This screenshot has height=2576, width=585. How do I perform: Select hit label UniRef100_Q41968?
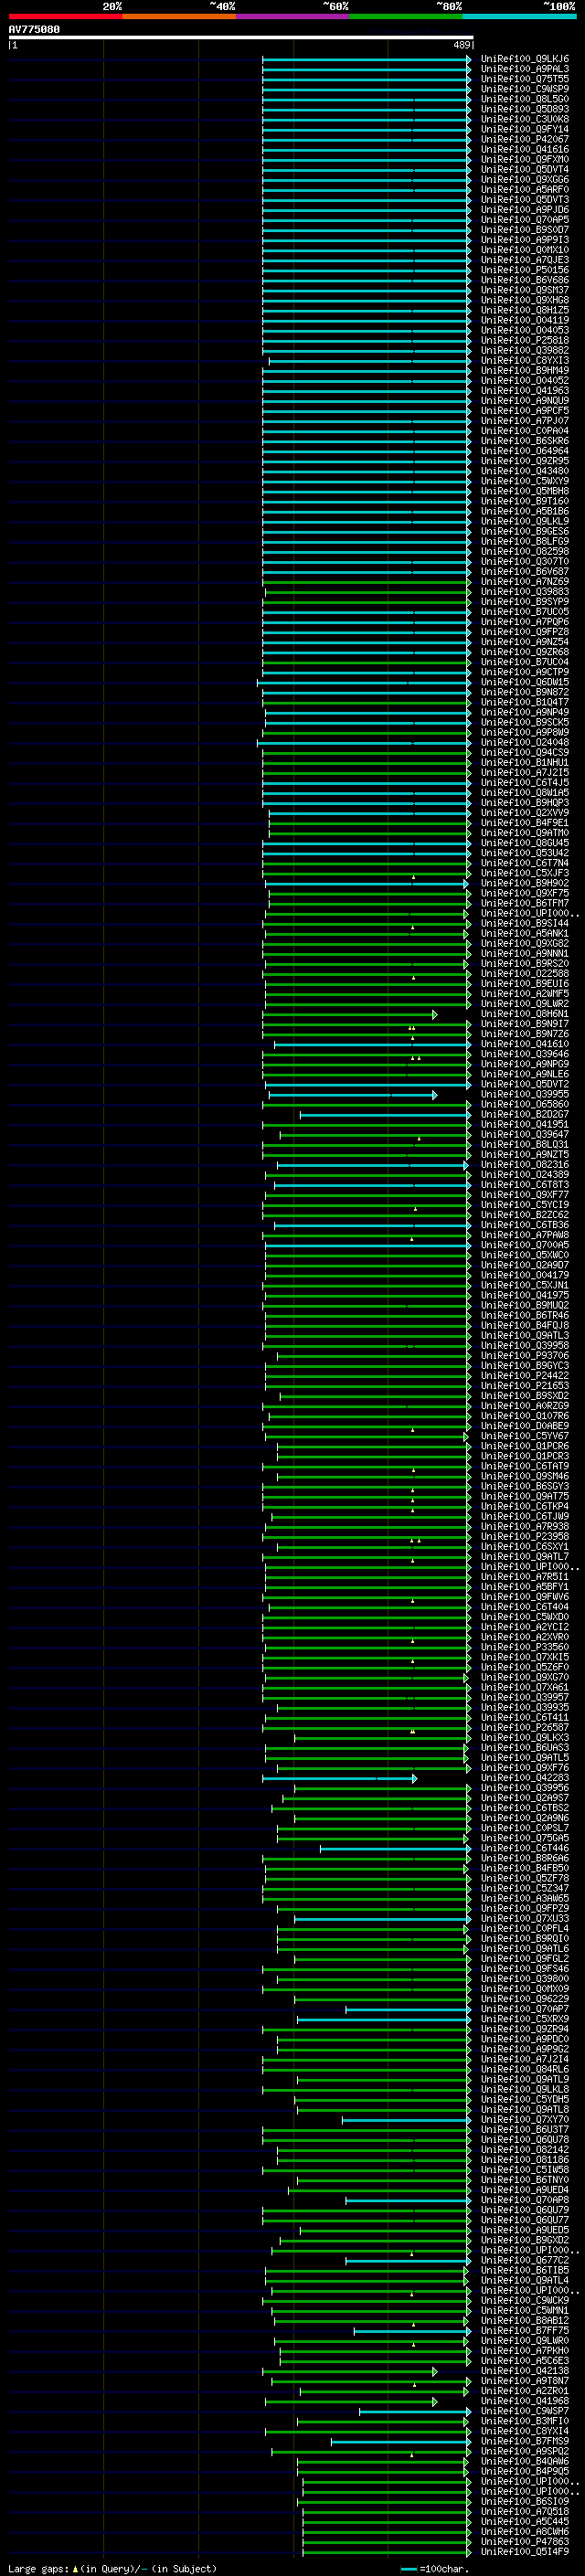pos(524,2401)
